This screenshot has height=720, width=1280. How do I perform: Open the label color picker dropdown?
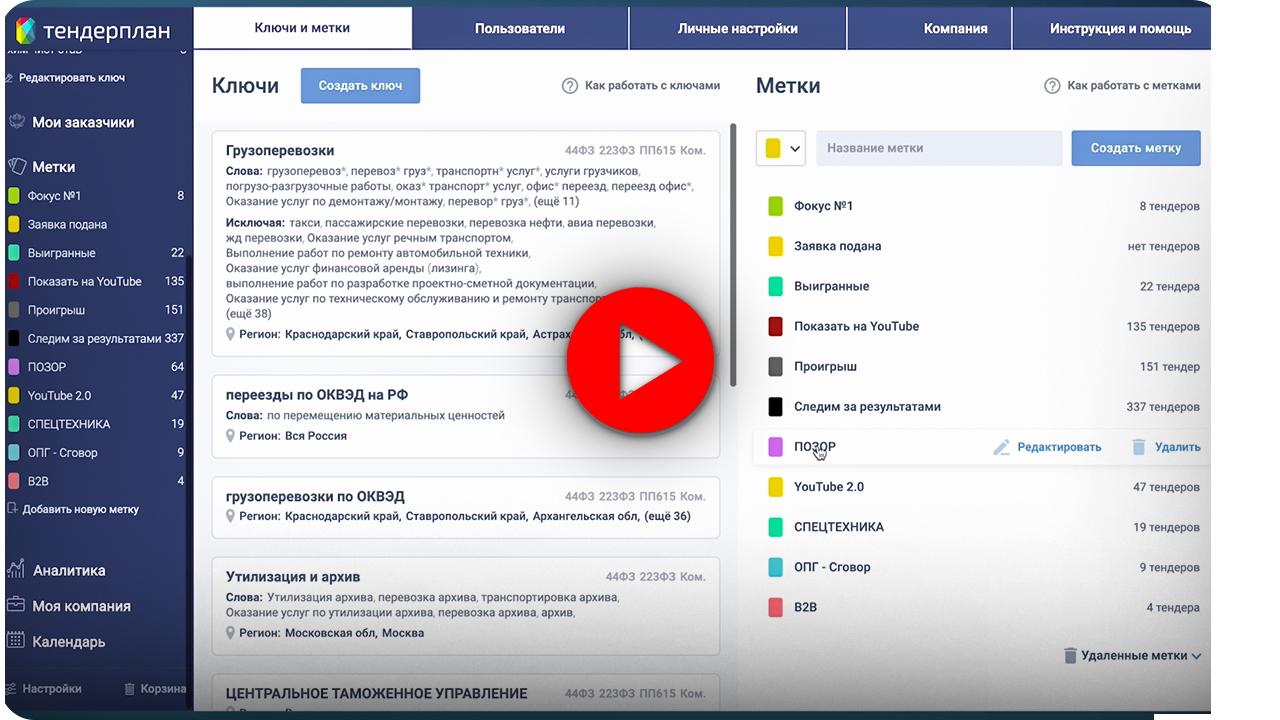[x=781, y=148]
